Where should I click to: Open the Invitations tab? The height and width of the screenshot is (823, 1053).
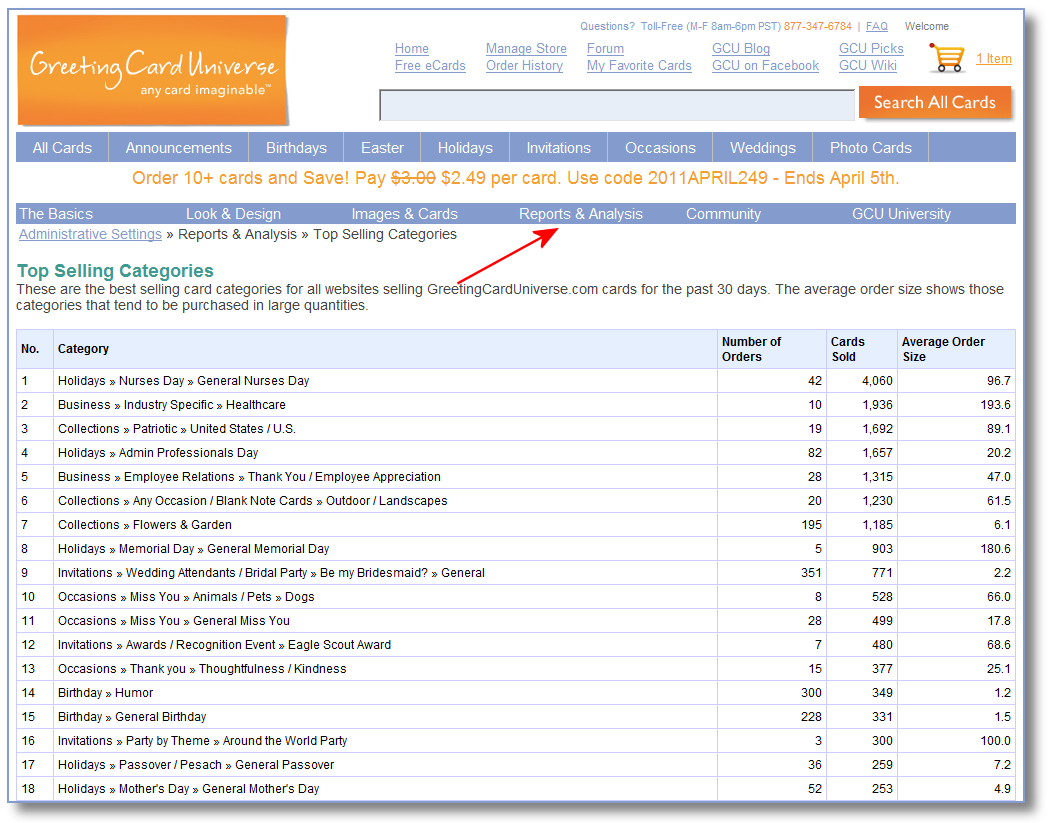pos(559,148)
